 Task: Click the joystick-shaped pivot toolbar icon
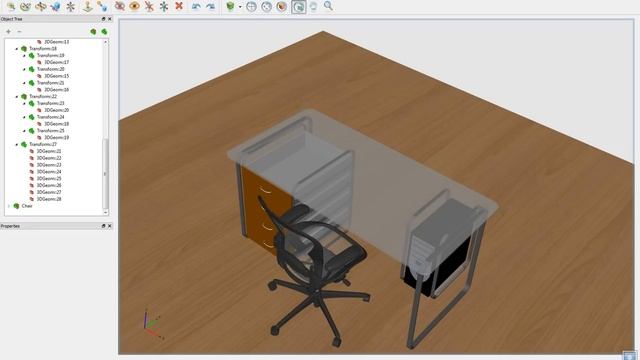coord(87,6)
